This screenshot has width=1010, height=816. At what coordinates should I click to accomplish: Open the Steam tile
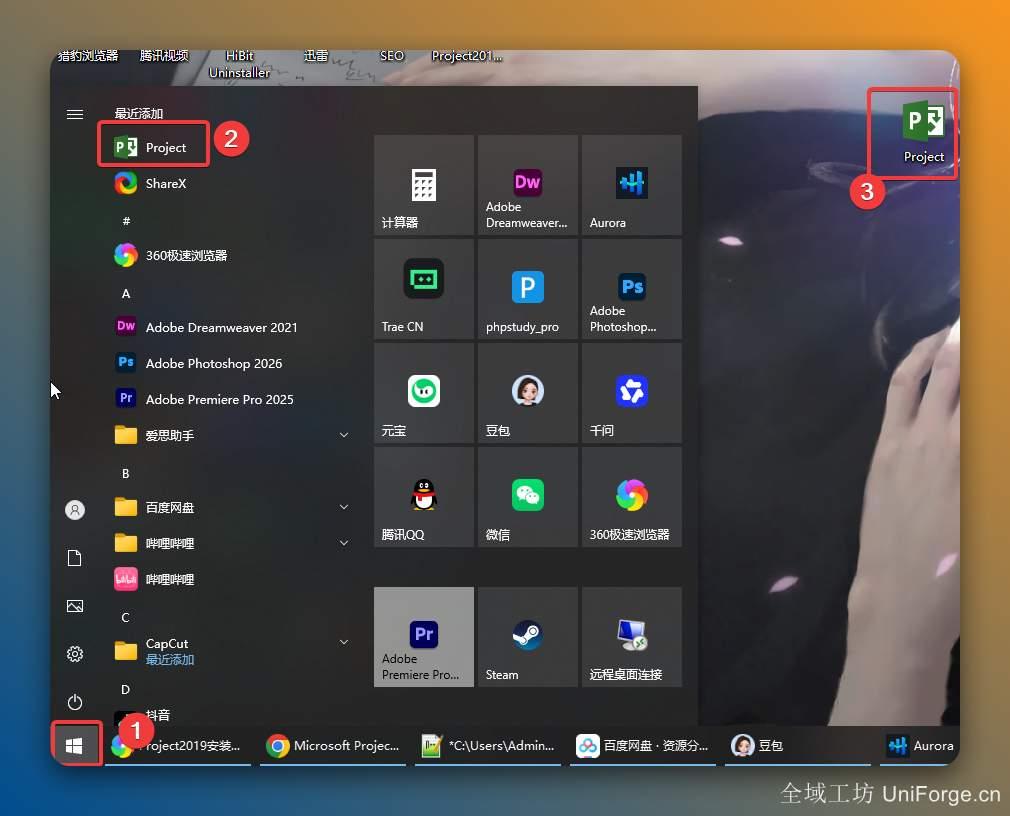pos(528,637)
